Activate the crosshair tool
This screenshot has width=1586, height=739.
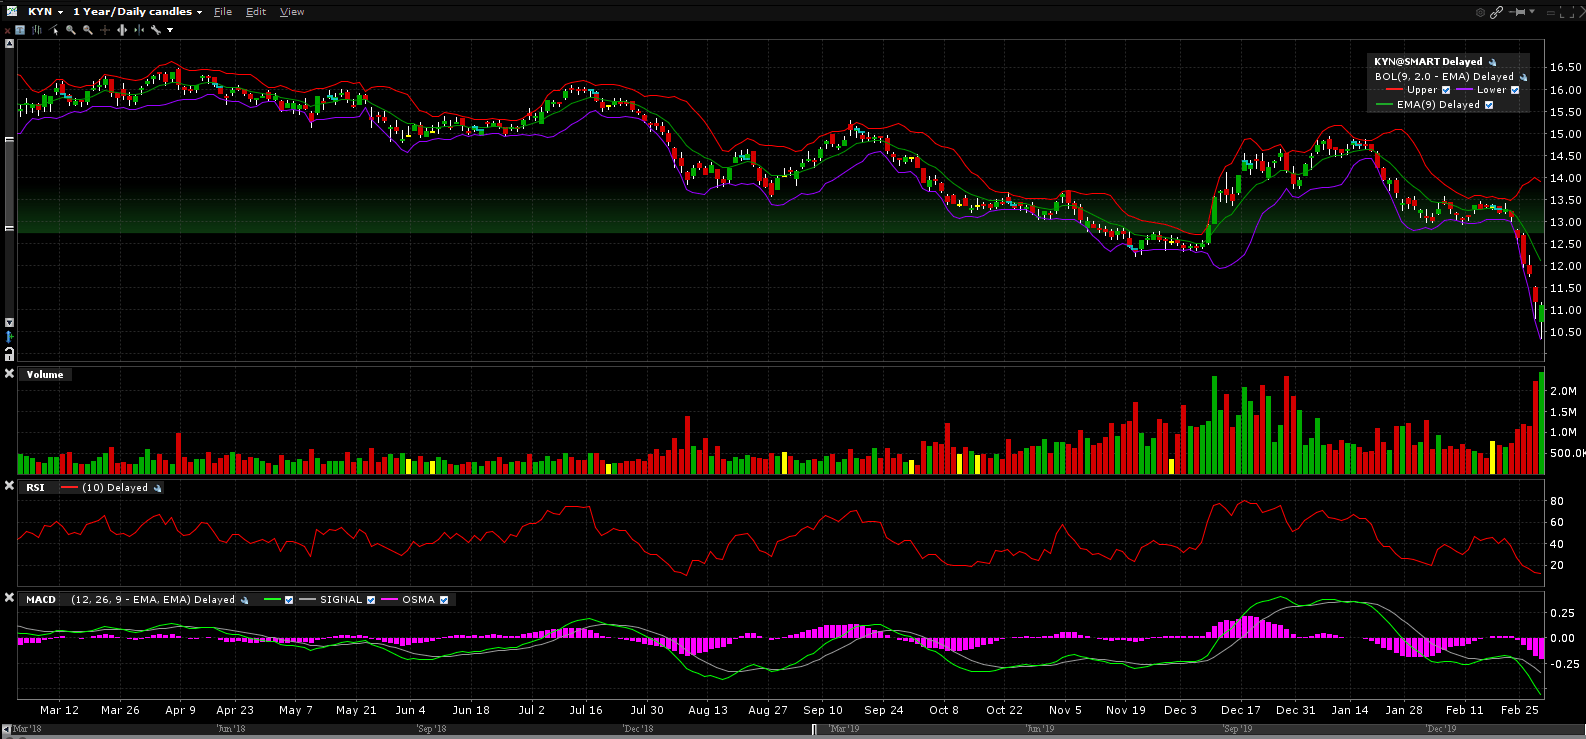[x=105, y=30]
